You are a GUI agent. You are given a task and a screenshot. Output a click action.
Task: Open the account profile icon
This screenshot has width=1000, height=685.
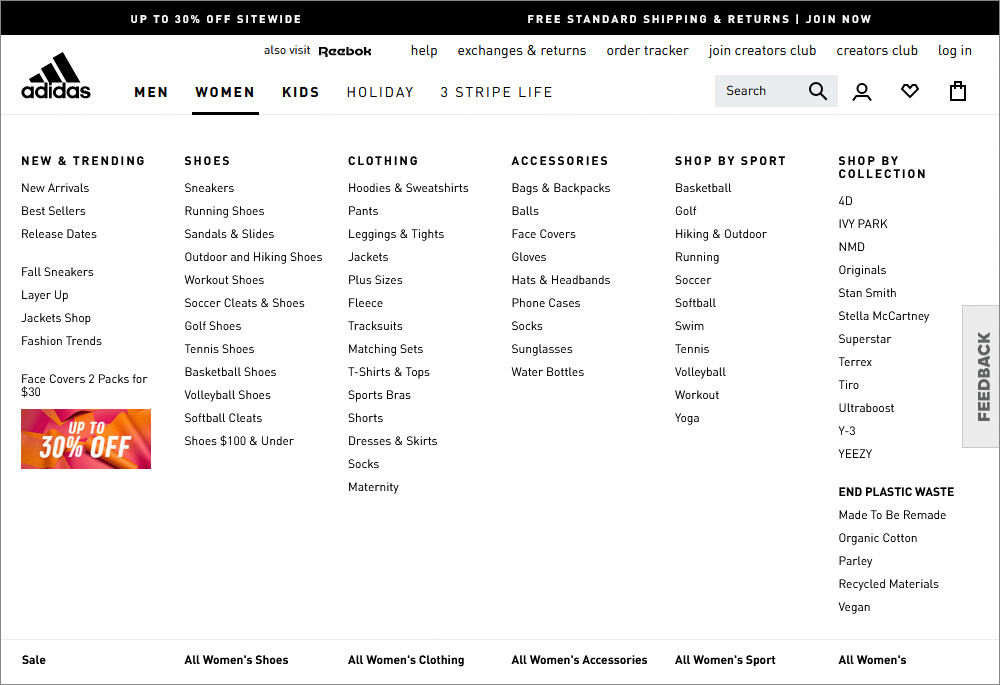(x=862, y=92)
